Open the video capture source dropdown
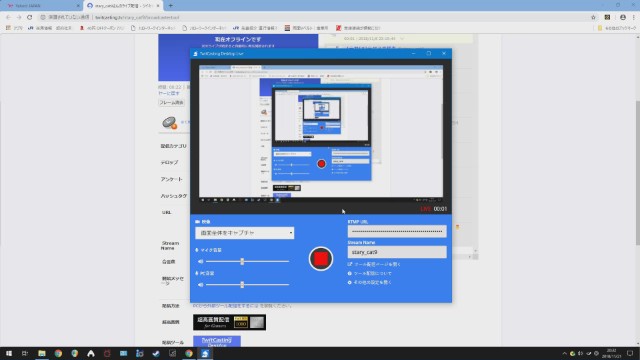The height and width of the screenshot is (360, 640). pyautogui.click(x=244, y=233)
